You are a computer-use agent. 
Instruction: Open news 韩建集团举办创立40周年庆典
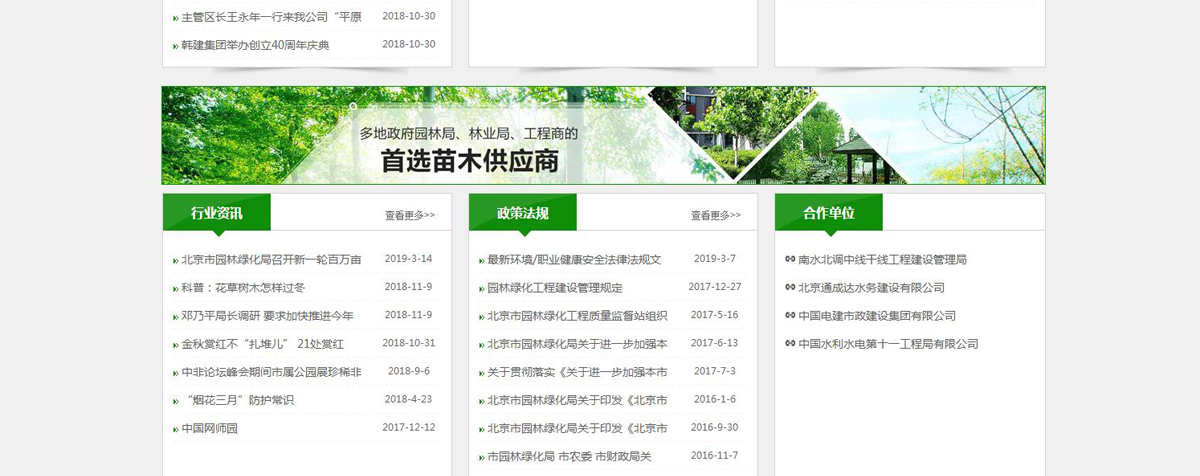(x=255, y=45)
